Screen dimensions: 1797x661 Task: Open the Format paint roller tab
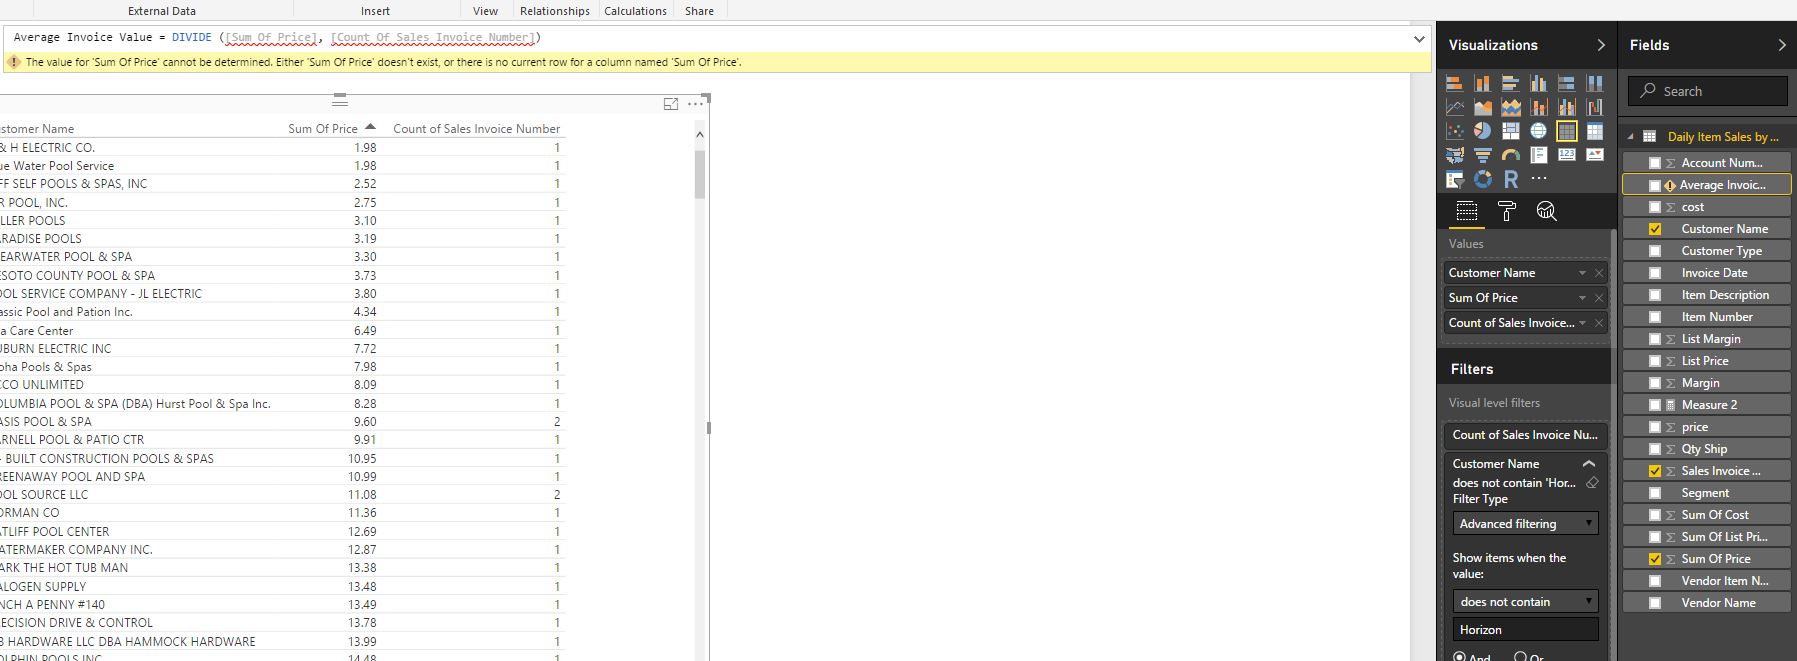tap(1507, 211)
